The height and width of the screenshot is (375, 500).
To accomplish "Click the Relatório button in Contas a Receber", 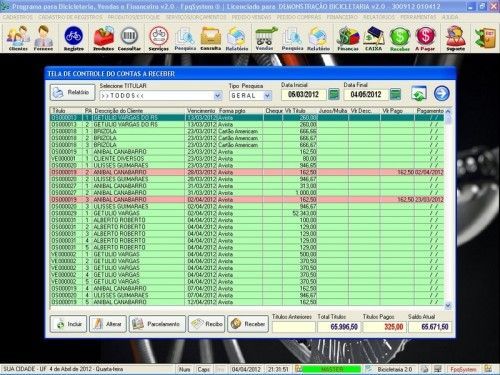I will [72, 92].
